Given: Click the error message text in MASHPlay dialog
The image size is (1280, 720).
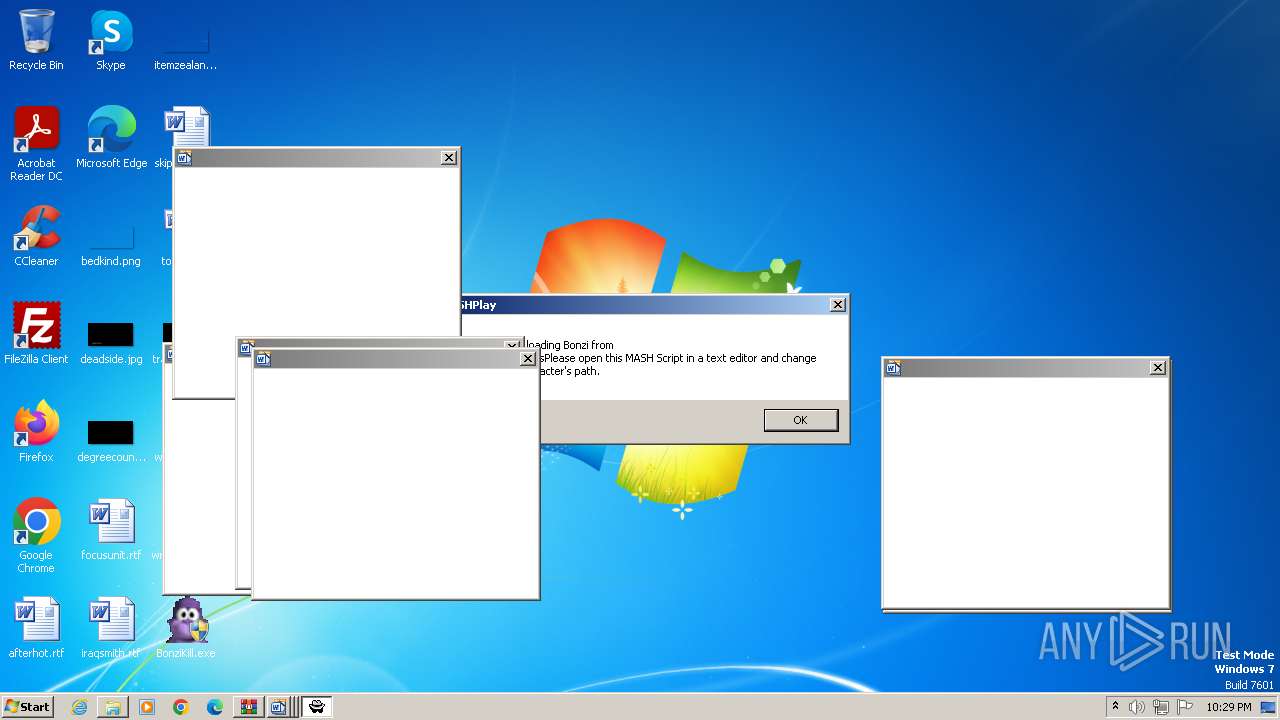Looking at the screenshot, I should point(670,358).
